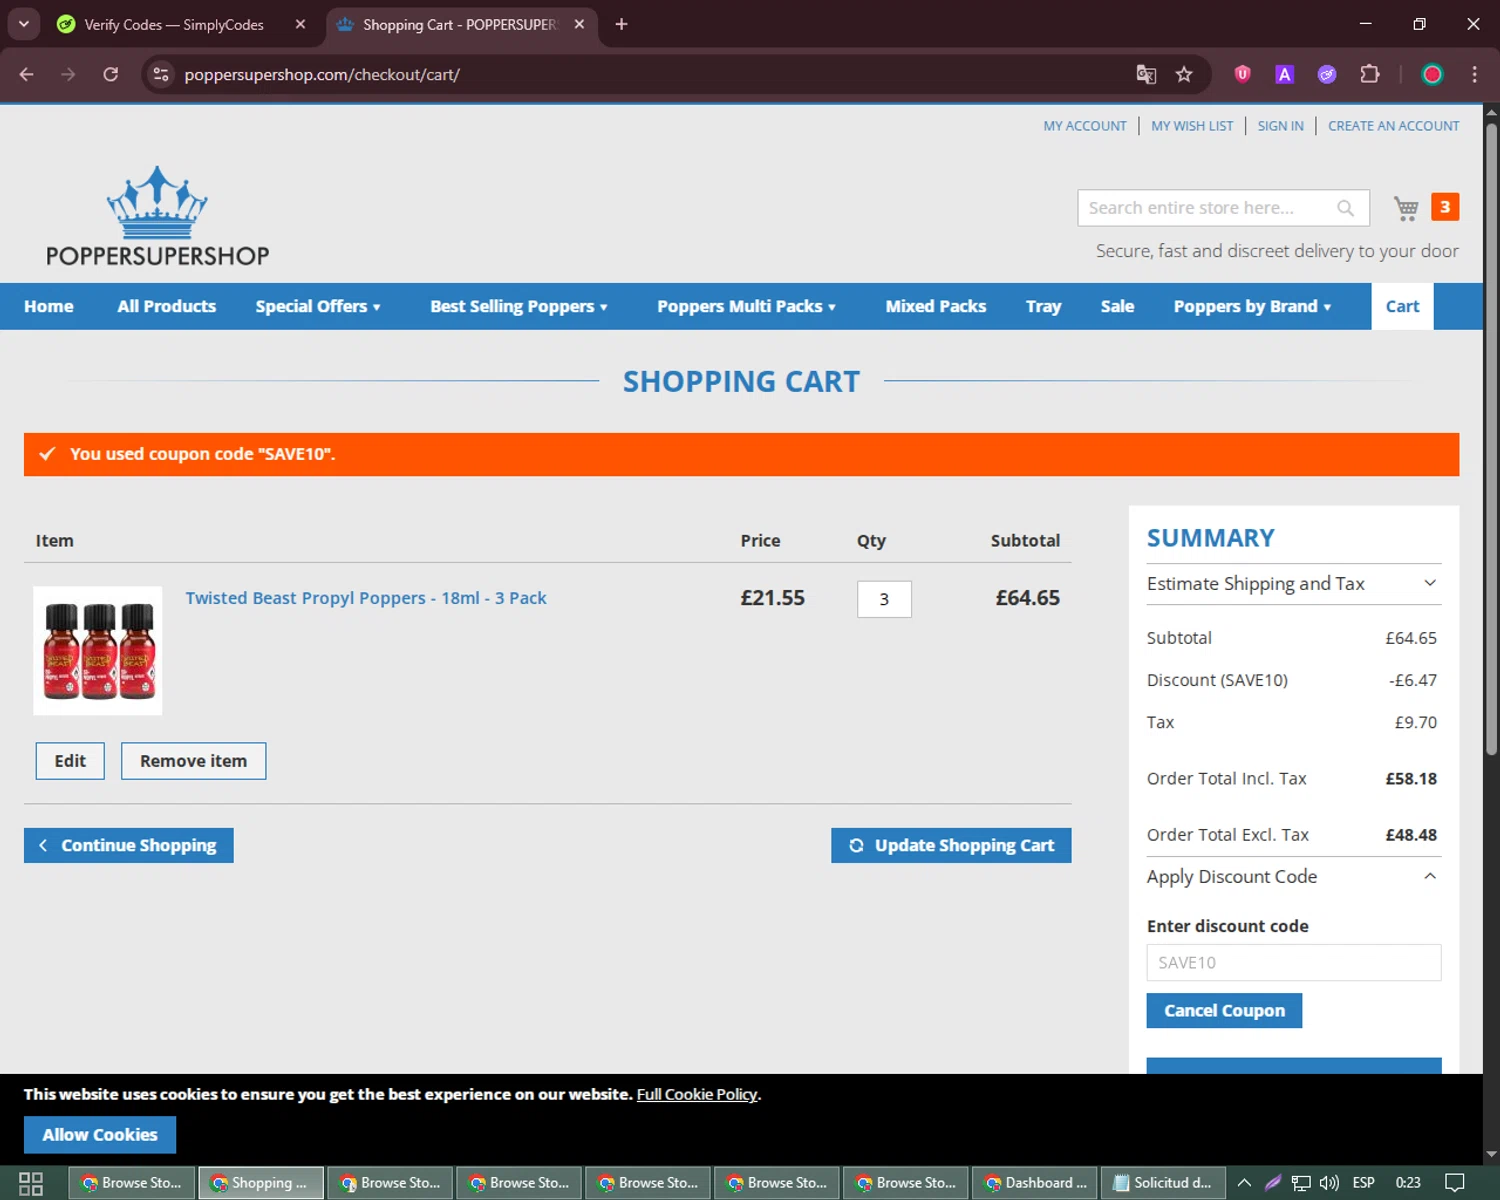Click the Order Total Incl. Tax £58.18 value
This screenshot has width=1500, height=1200.
coord(1411,779)
